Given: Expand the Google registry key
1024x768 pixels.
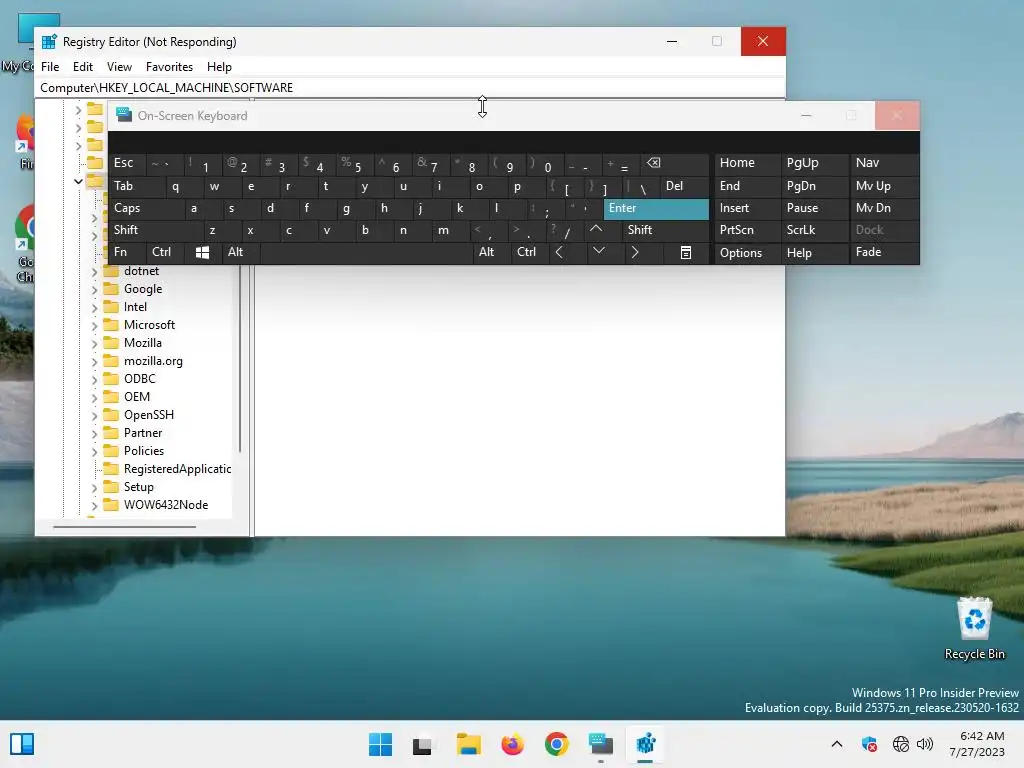Looking at the screenshot, I should pyautogui.click(x=94, y=289).
